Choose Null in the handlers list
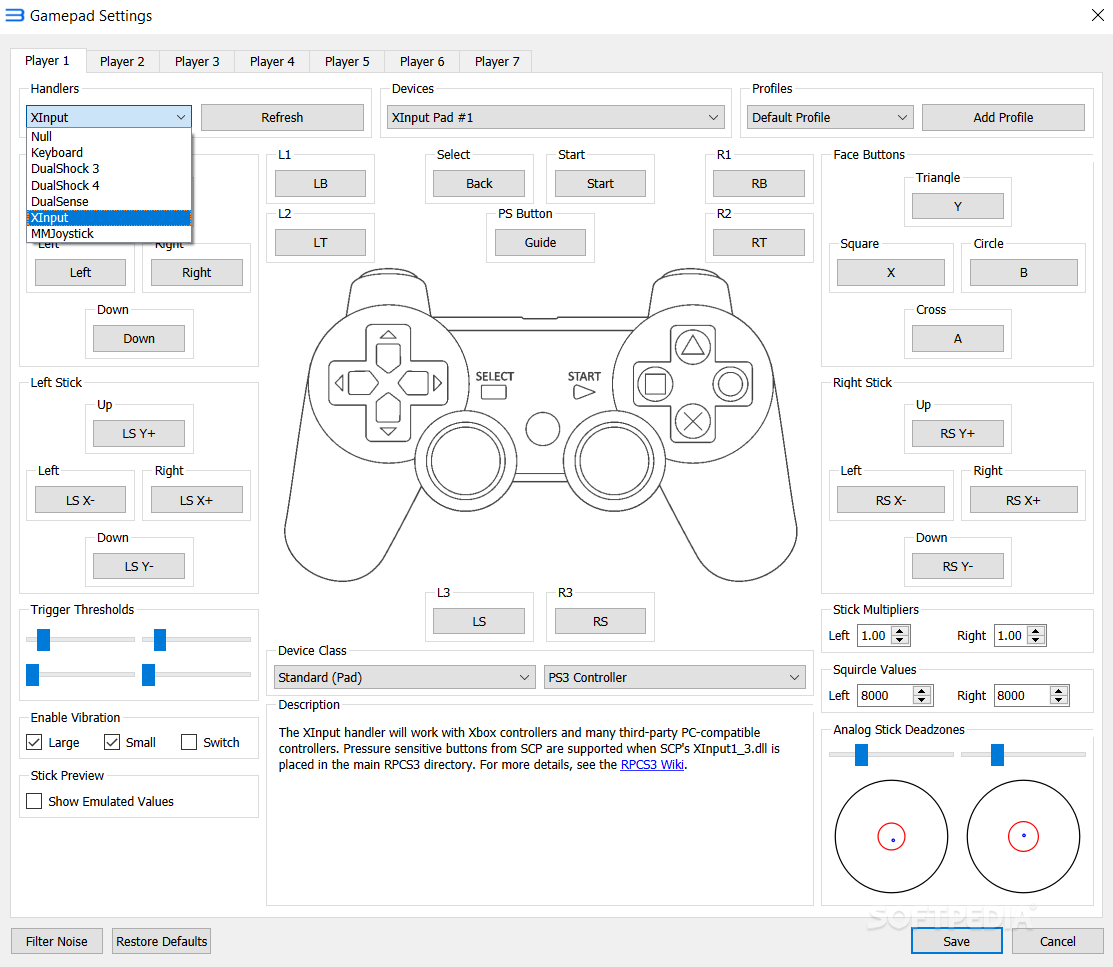This screenshot has height=967, width=1113. point(109,136)
